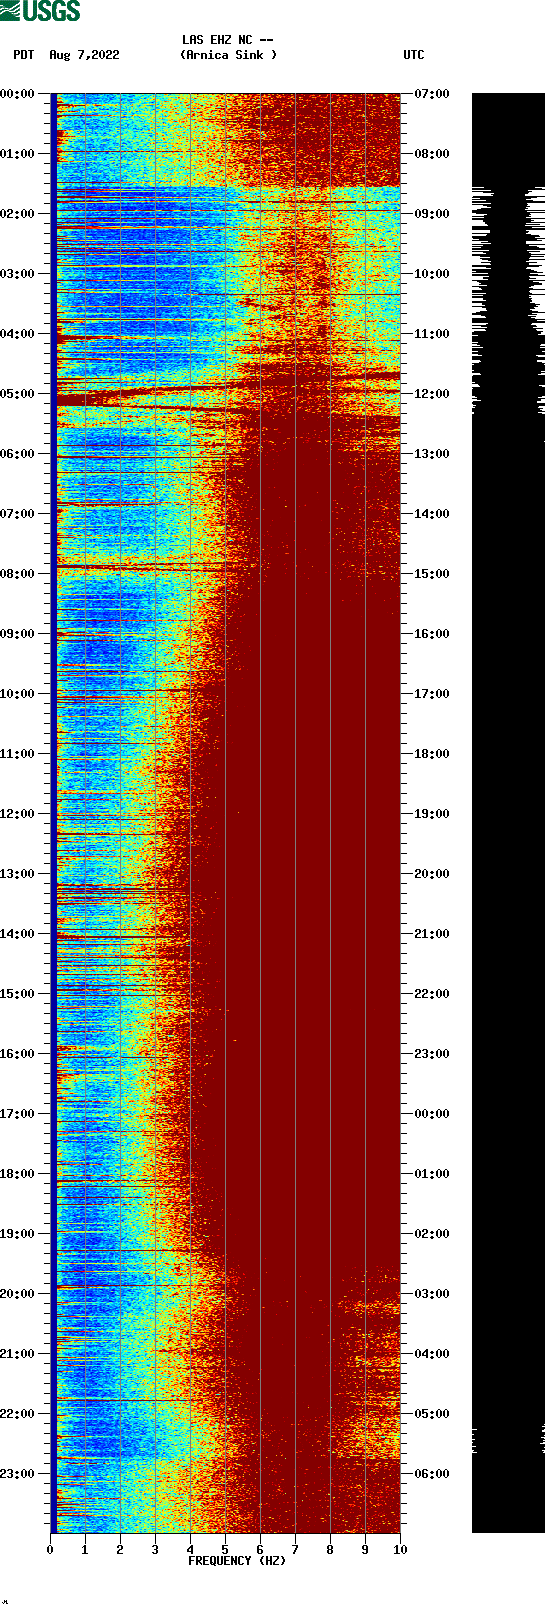
Task: Click the FREQUENCY (HZ) axis label
Action: (237, 1561)
